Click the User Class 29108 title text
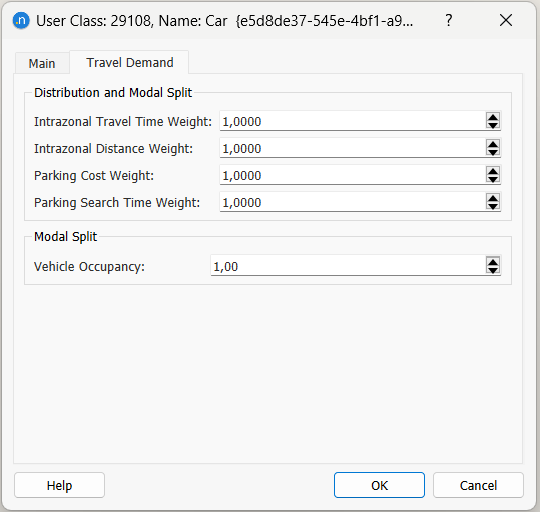 225,21
